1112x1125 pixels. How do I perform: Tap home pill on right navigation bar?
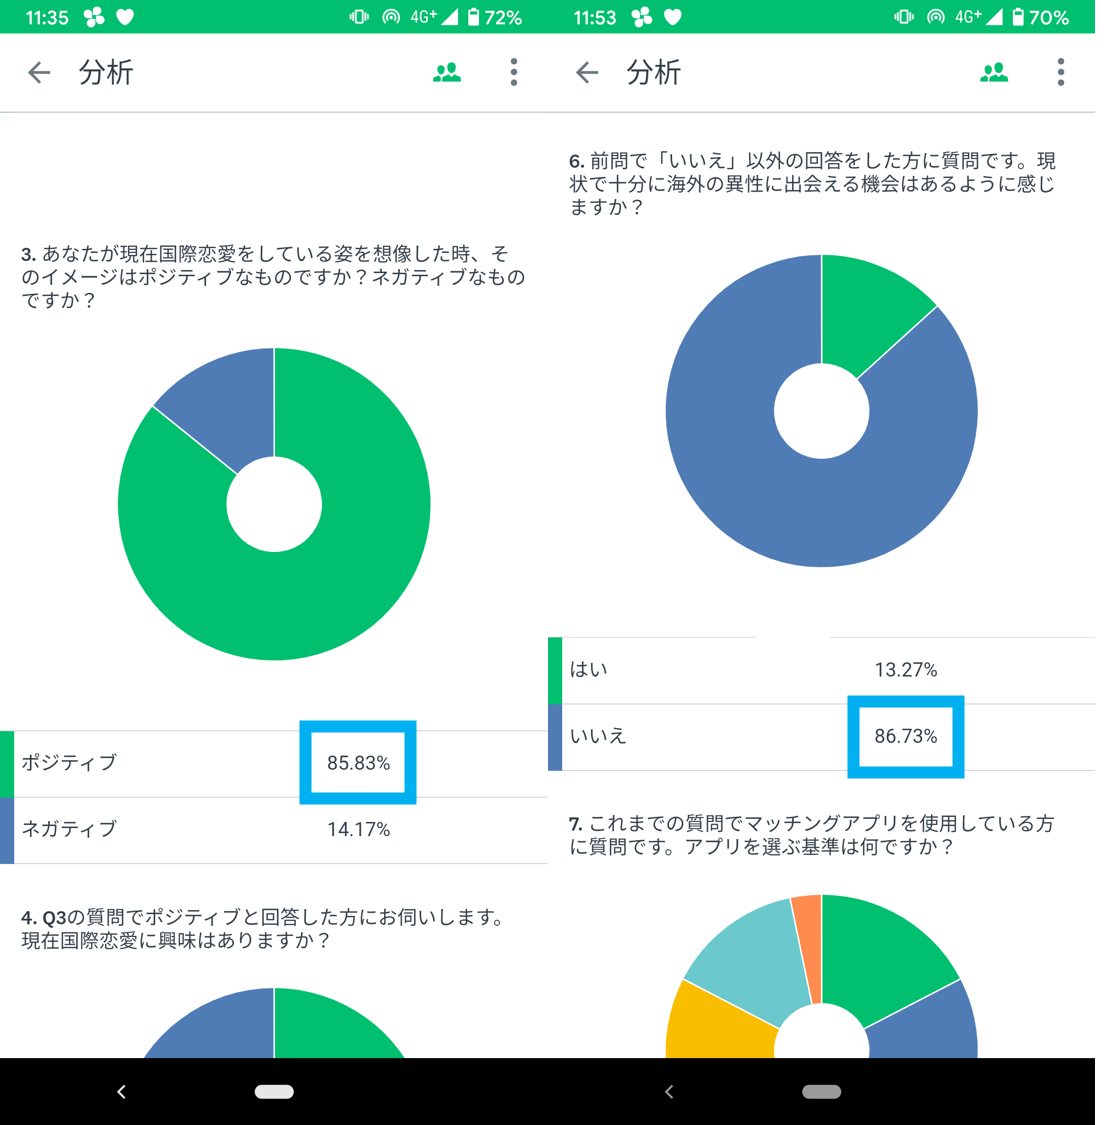pos(821,1092)
